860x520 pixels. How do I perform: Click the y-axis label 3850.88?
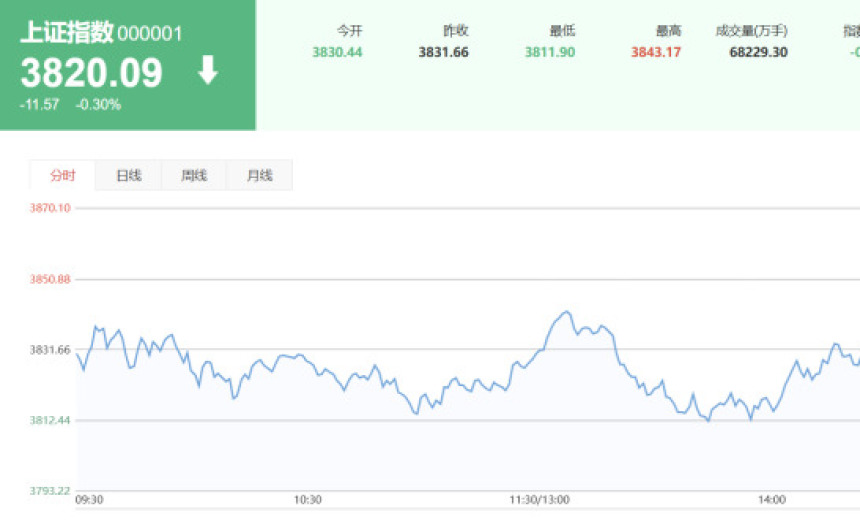click(x=50, y=279)
